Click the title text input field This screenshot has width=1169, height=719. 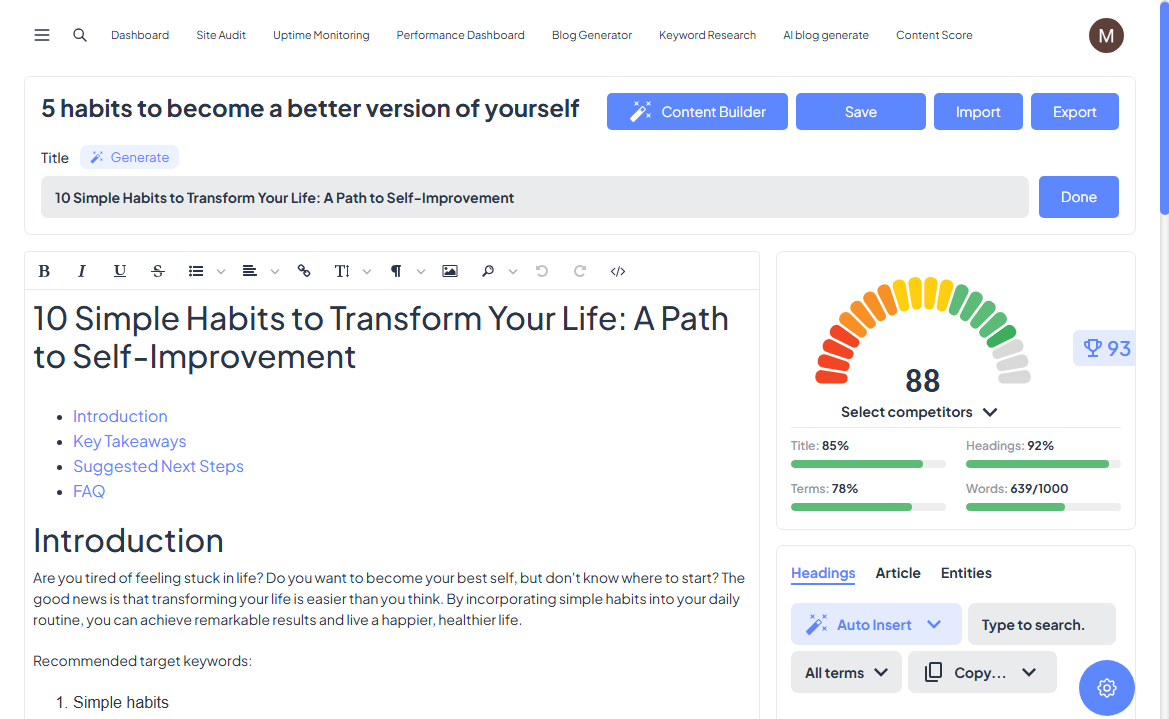point(534,198)
